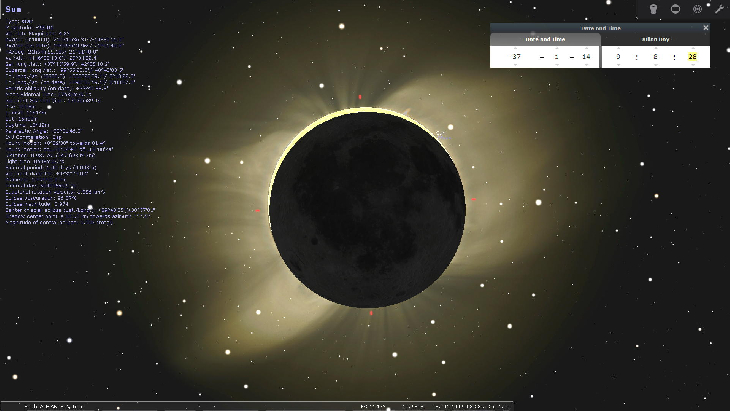Viewport: 730px width, 411px height.
Task: Click the bucket icon in top toolbar
Action: point(653,9)
